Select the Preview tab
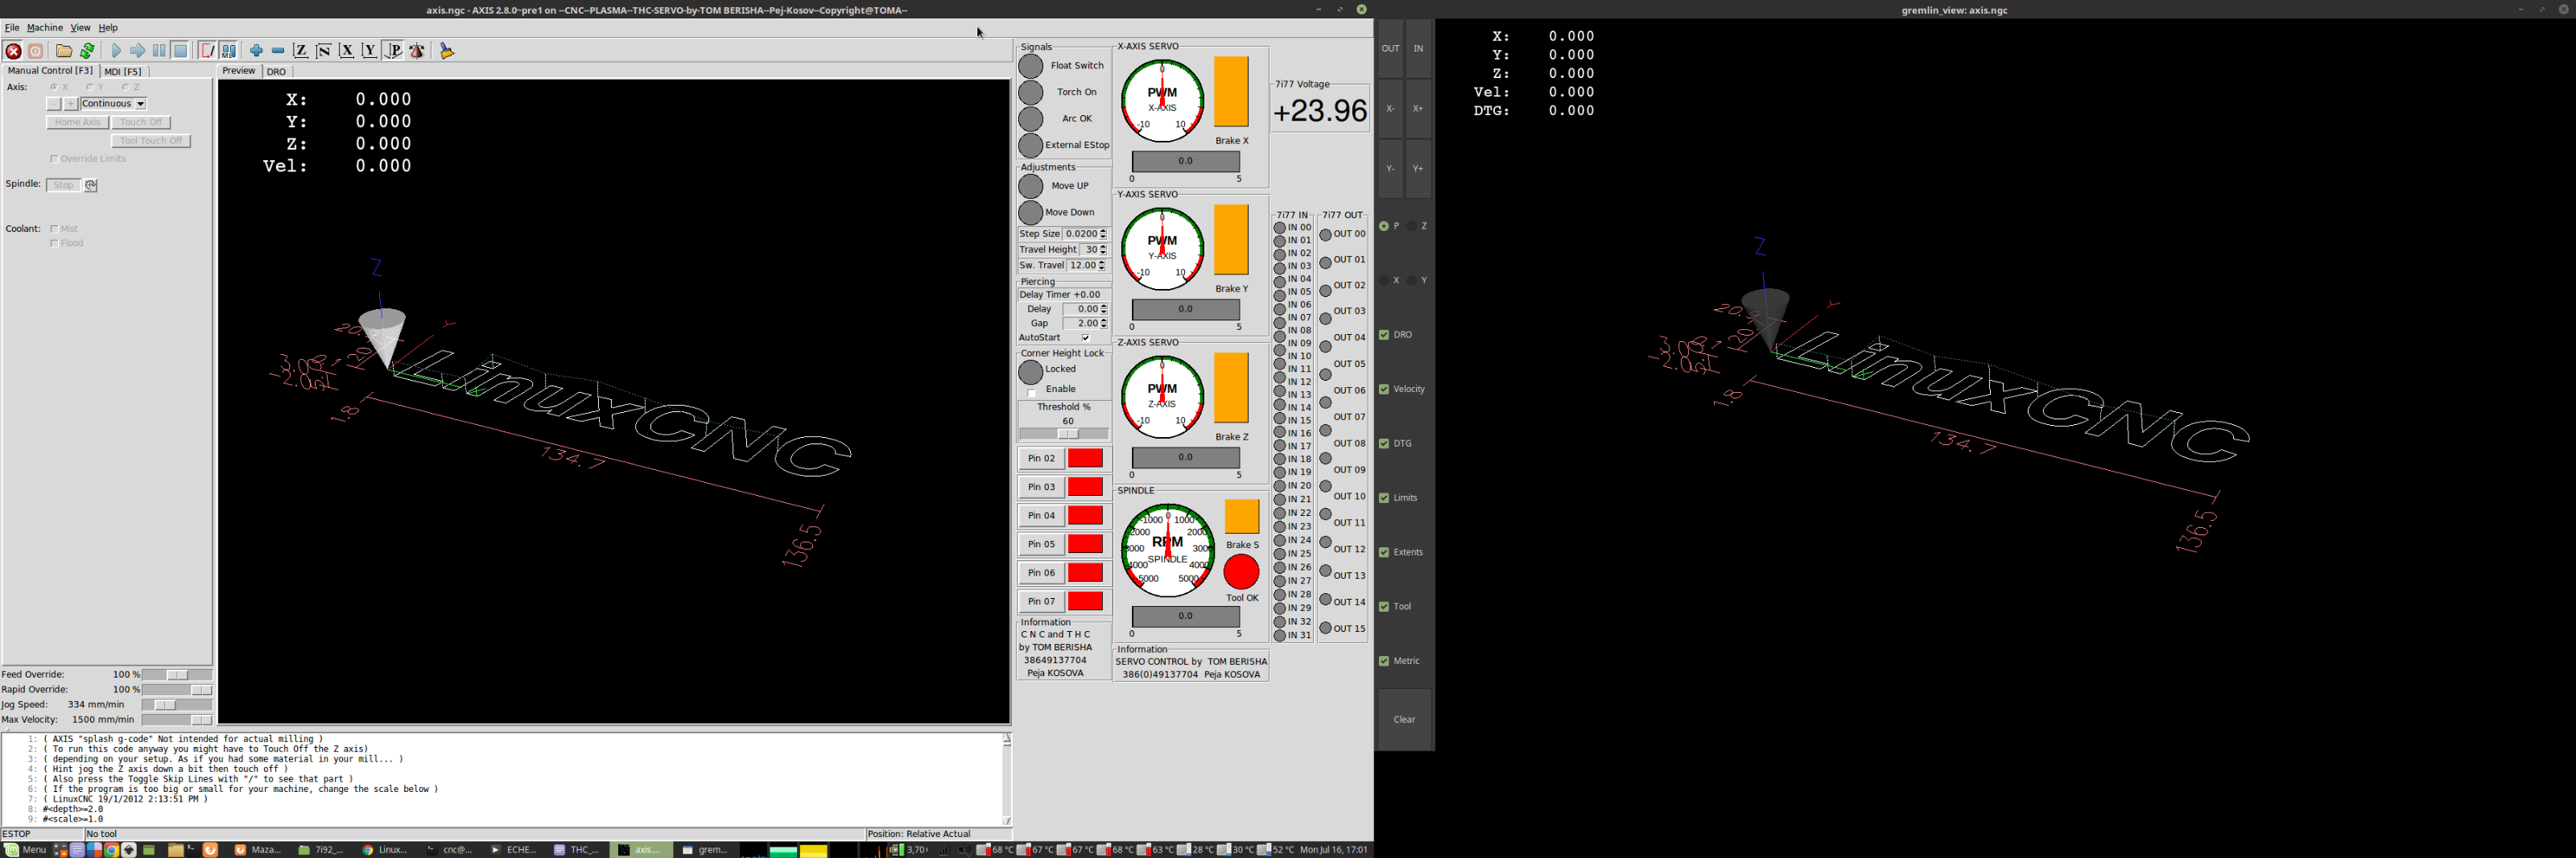Viewport: 2576px width, 858px height. [x=239, y=71]
